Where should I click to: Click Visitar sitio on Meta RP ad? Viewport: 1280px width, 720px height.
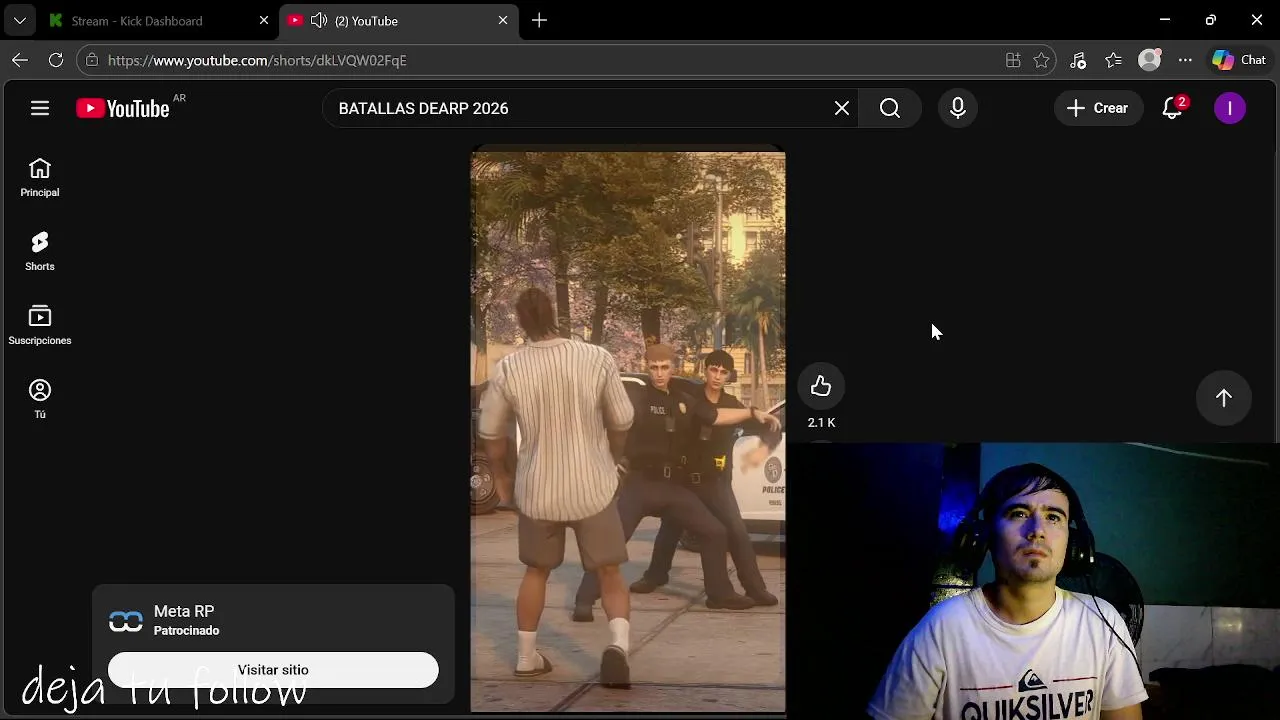click(x=273, y=670)
